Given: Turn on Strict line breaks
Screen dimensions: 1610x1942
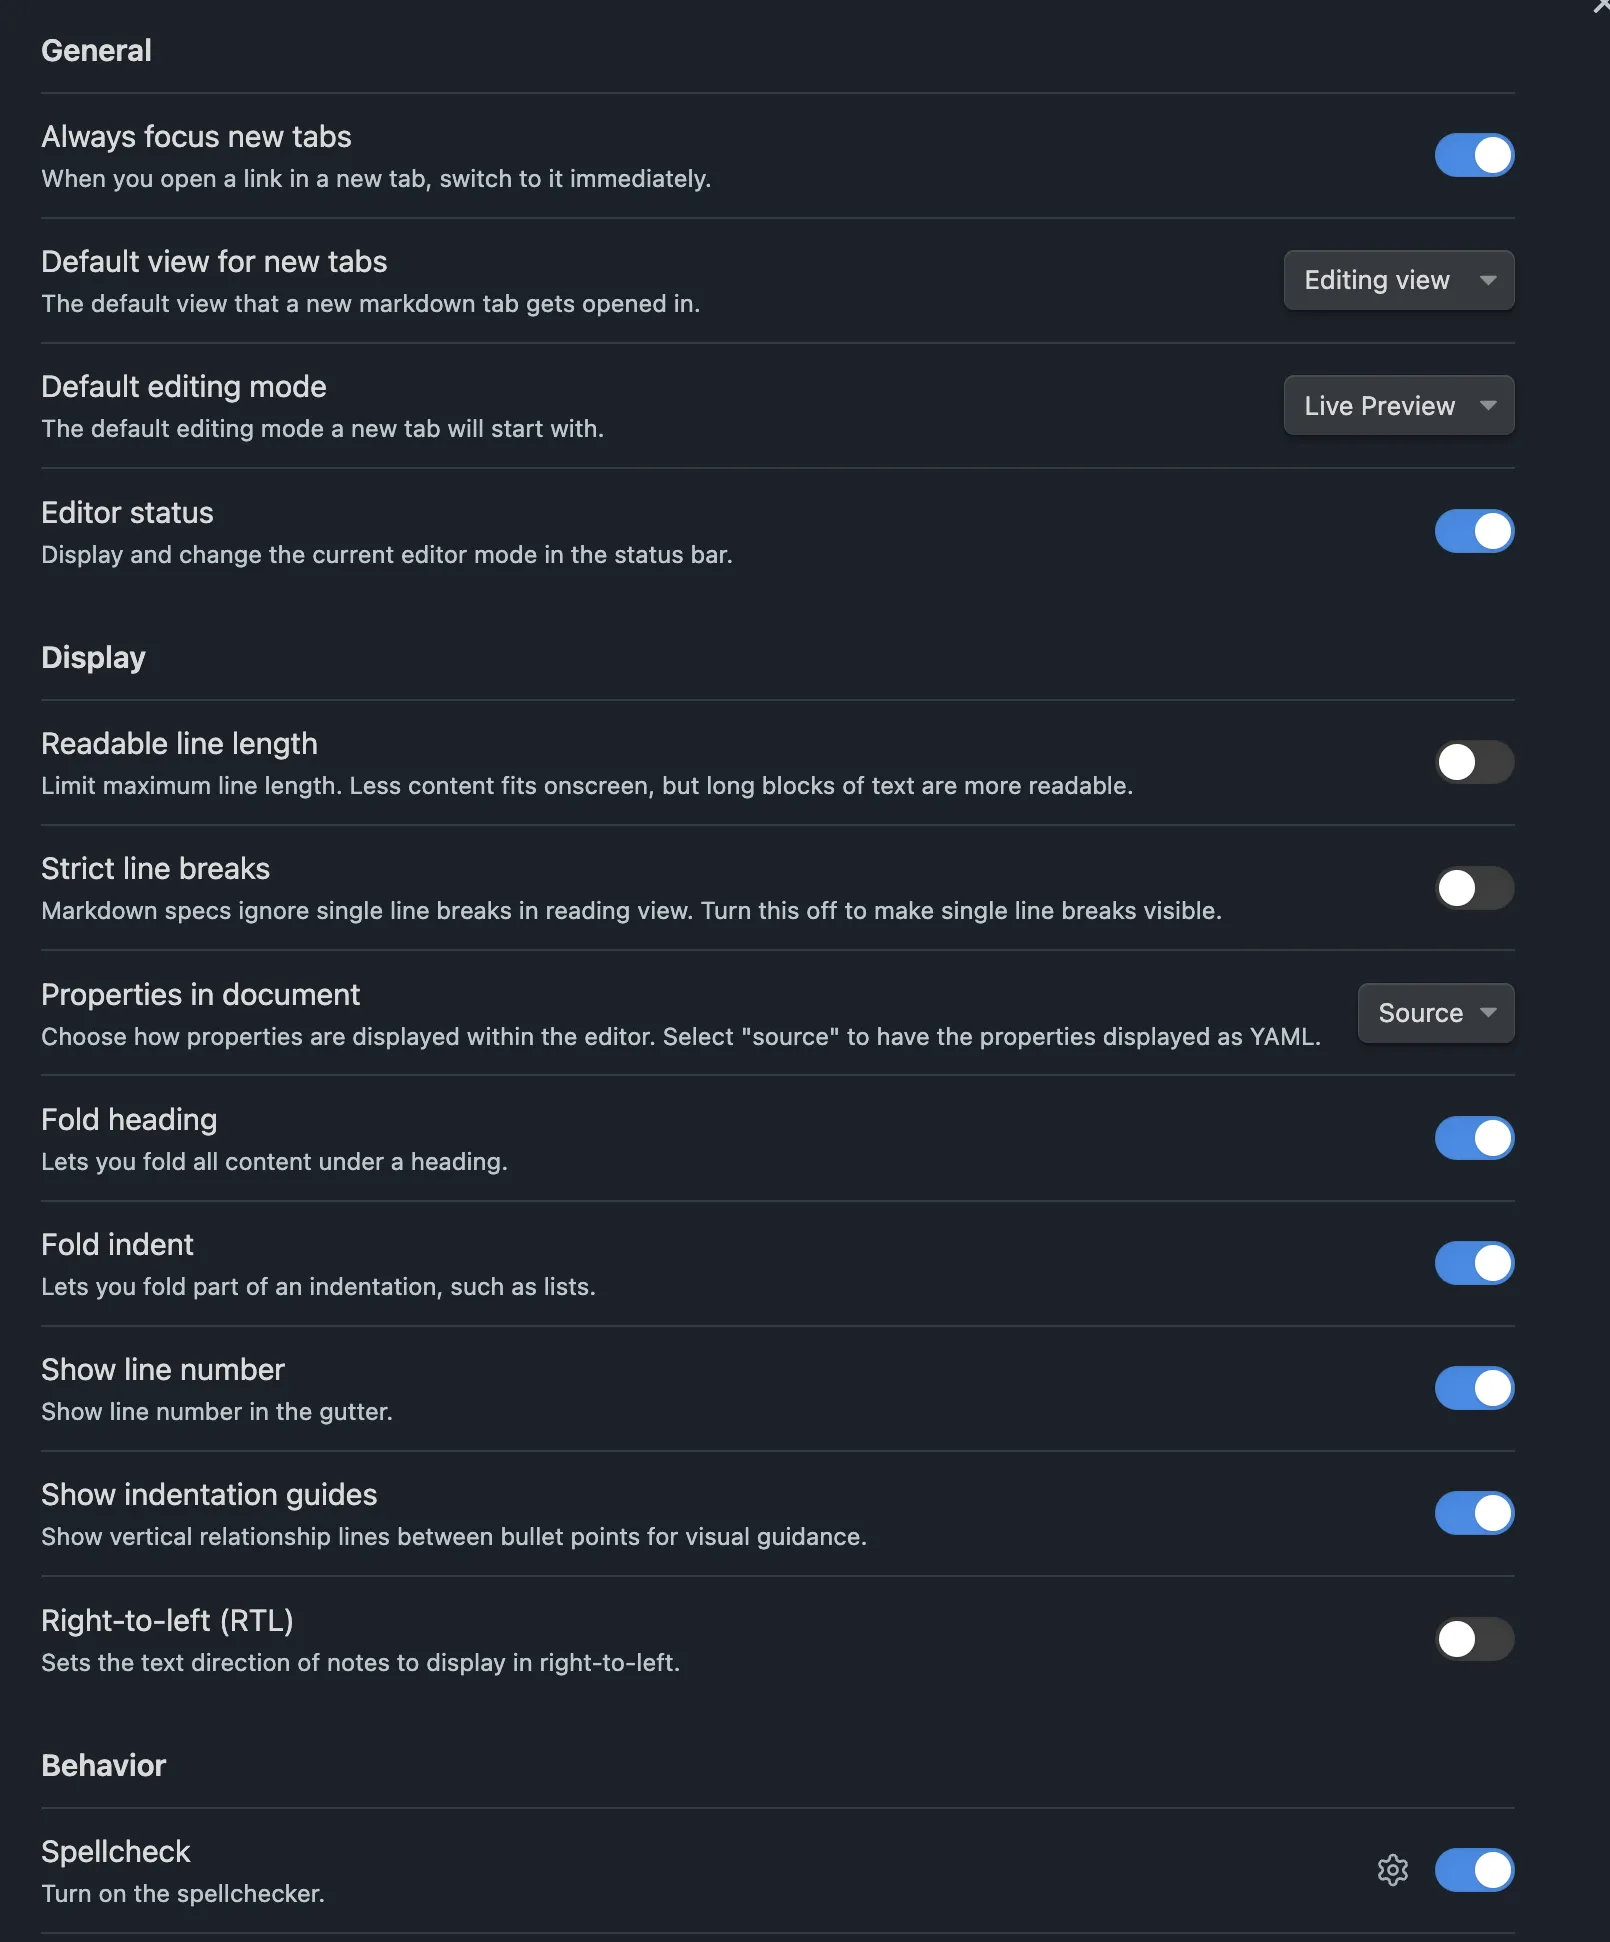Looking at the screenshot, I should coord(1474,887).
